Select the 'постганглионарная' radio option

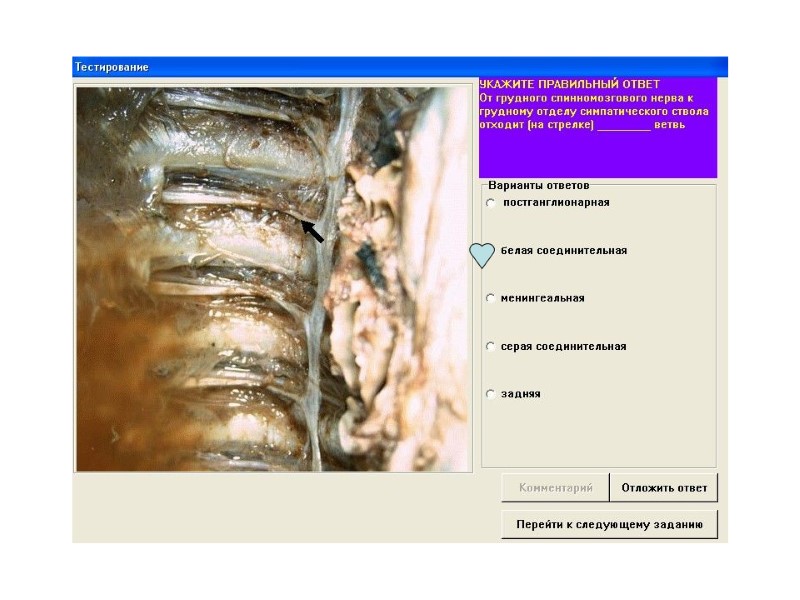tap(490, 203)
